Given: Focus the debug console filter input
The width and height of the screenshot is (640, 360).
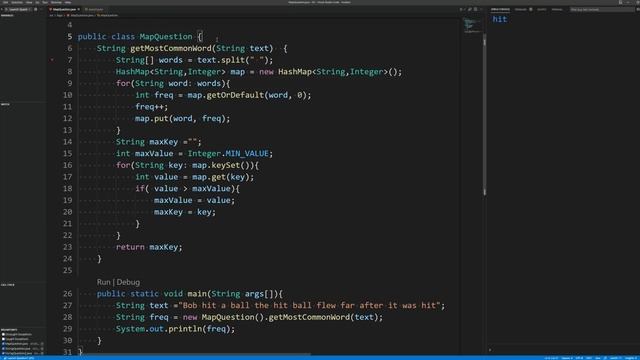Looking at the screenshot, I should [602, 9].
